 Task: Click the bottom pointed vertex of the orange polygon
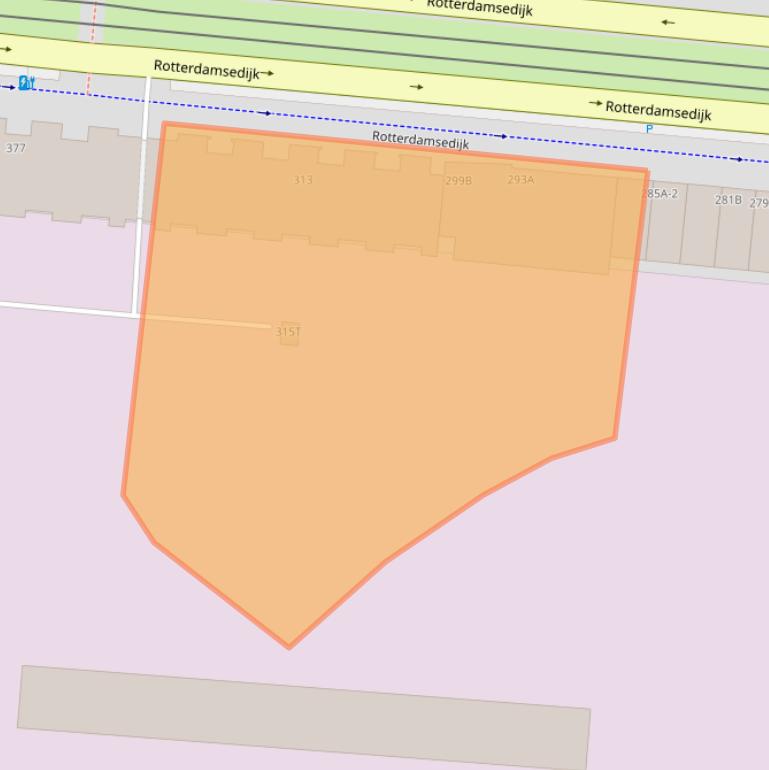289,647
